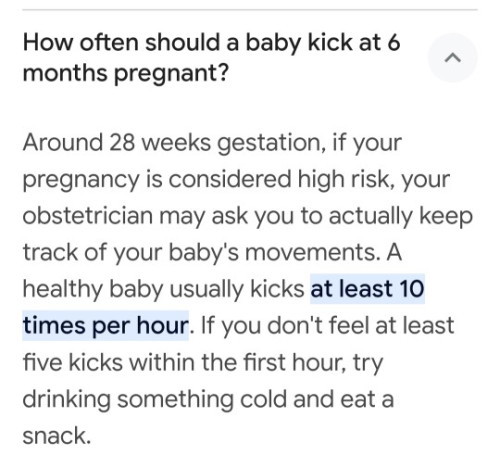
Task: Click "drinking something cold" in the paragraph
Action: click(155, 399)
